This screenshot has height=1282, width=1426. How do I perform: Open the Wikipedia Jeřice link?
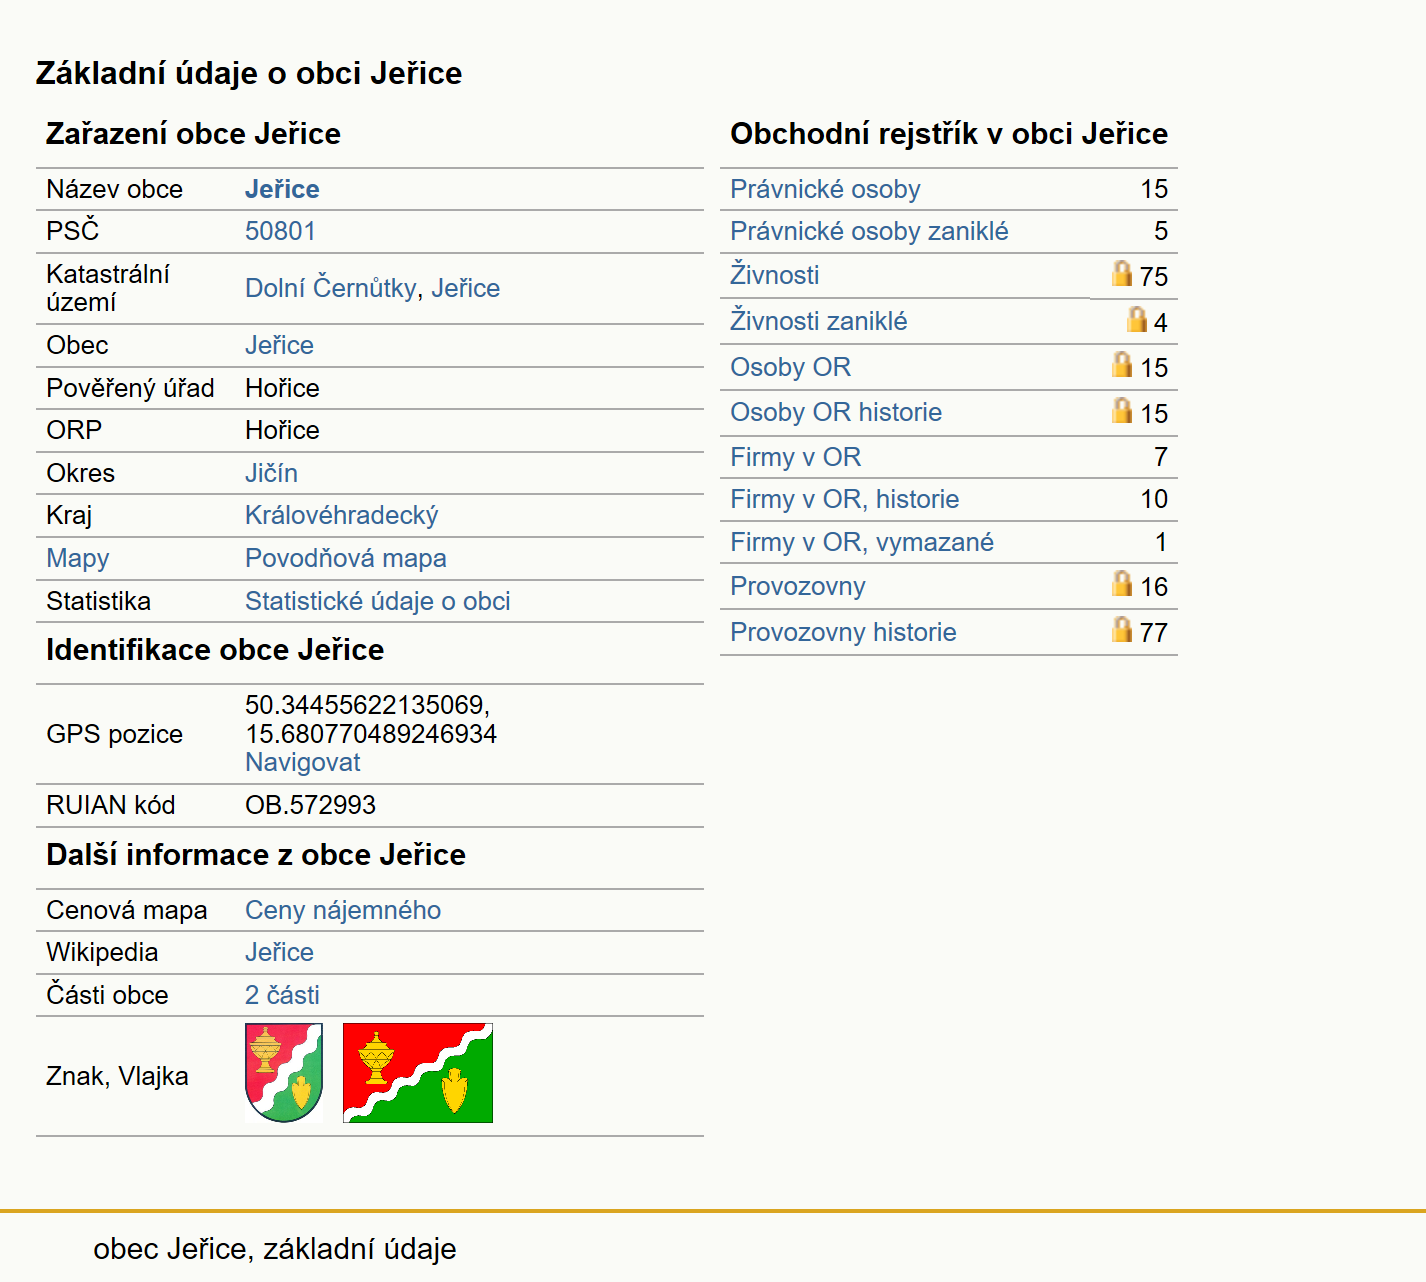point(279,952)
